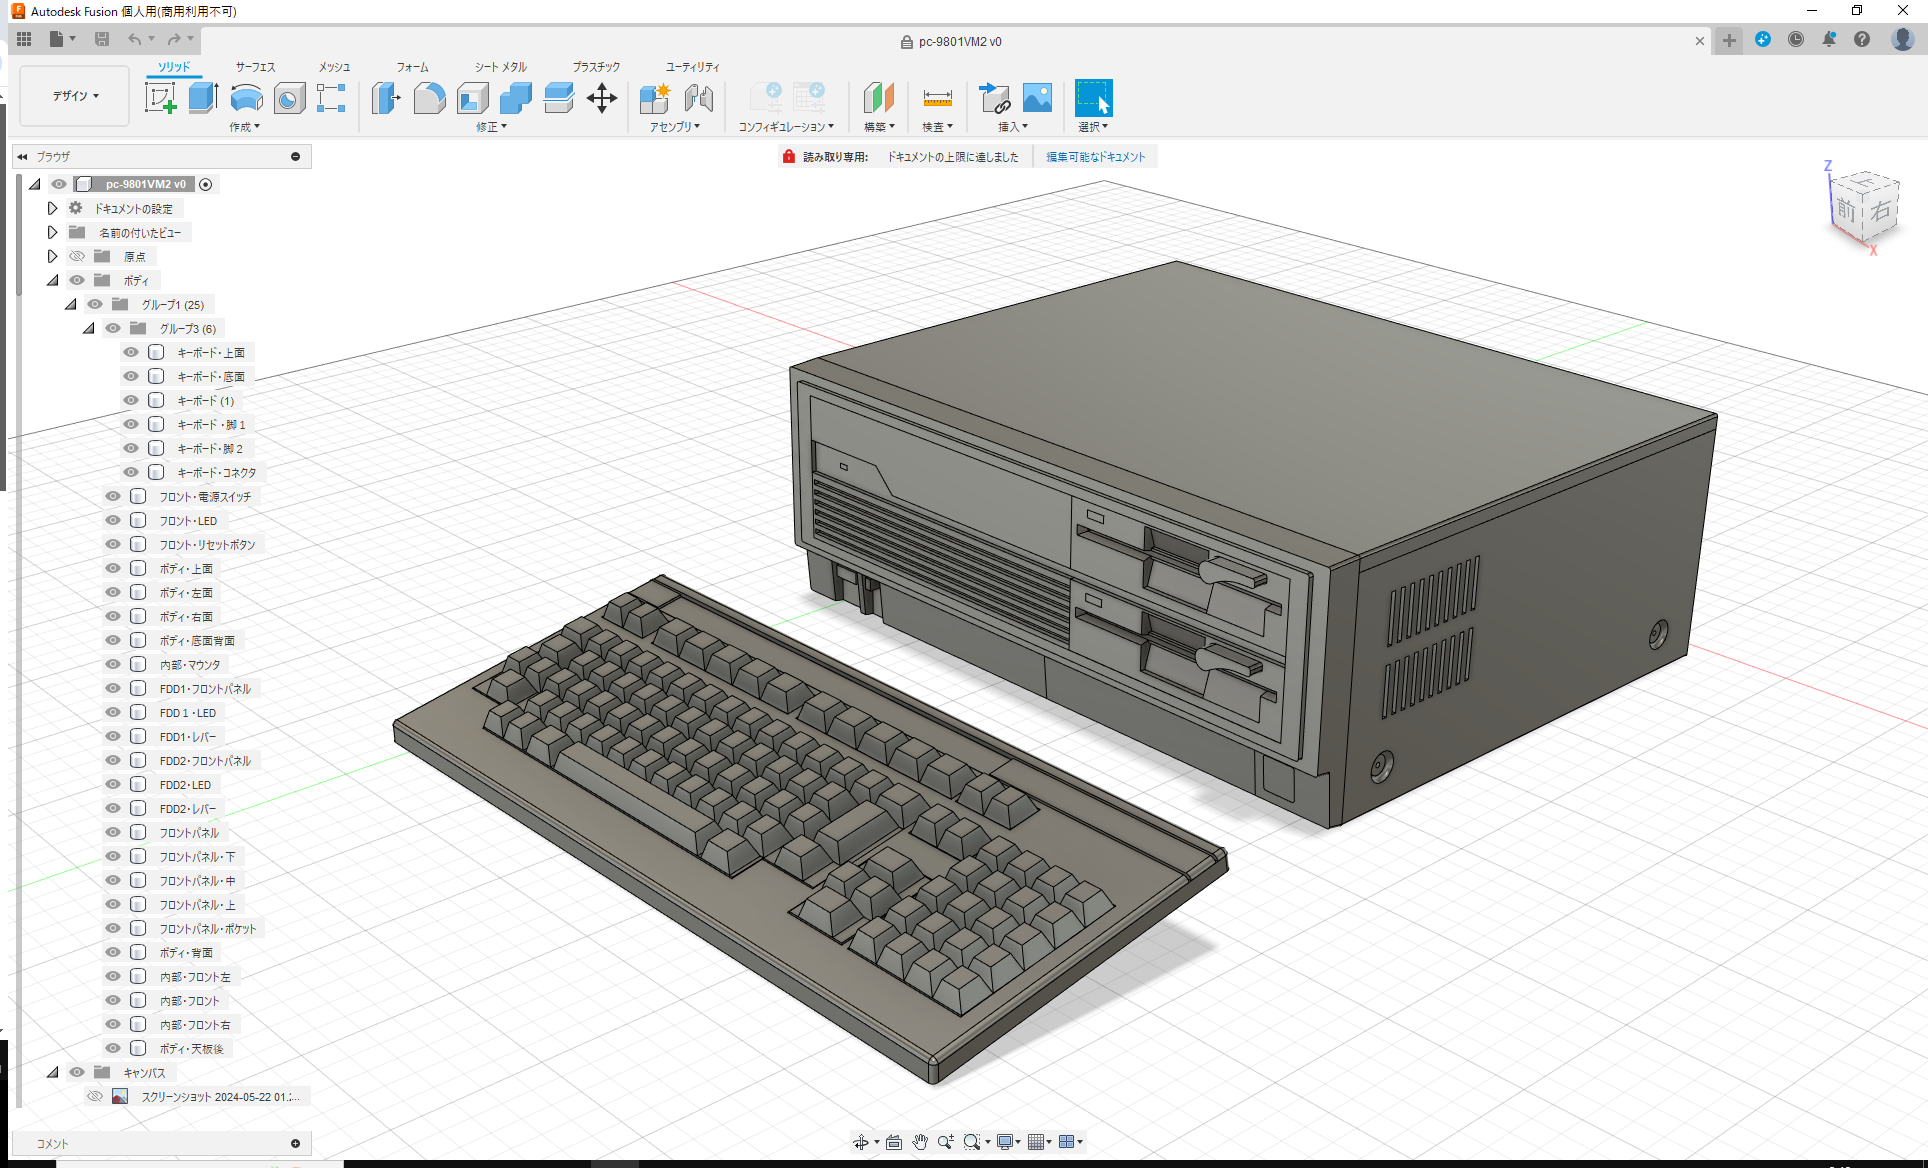1928x1168 pixels.
Task: Launch the Fillet tool in 修正 section
Action: (x=429, y=98)
